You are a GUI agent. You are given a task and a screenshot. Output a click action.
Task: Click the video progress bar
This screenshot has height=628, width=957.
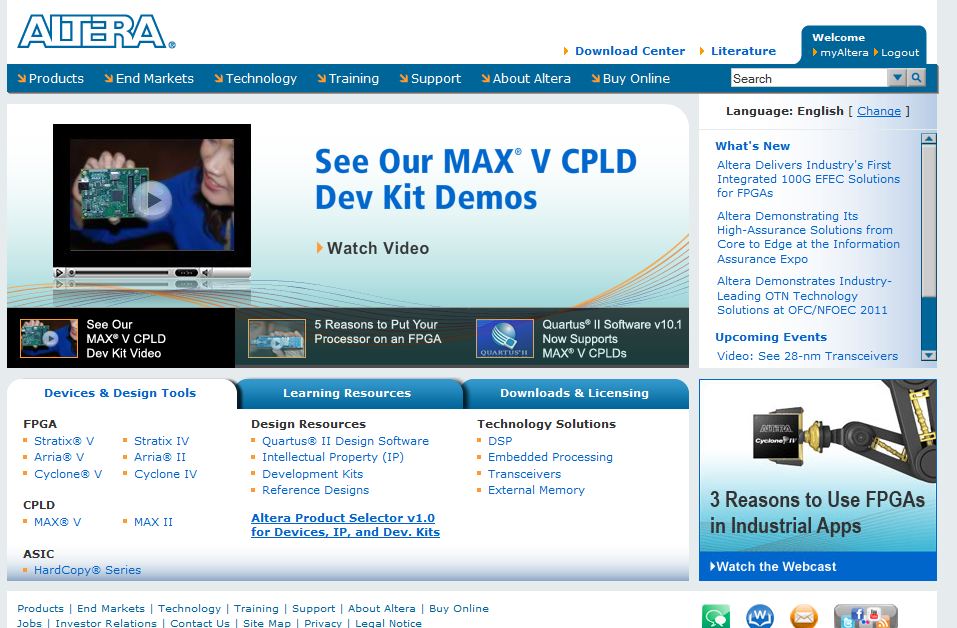120,273
